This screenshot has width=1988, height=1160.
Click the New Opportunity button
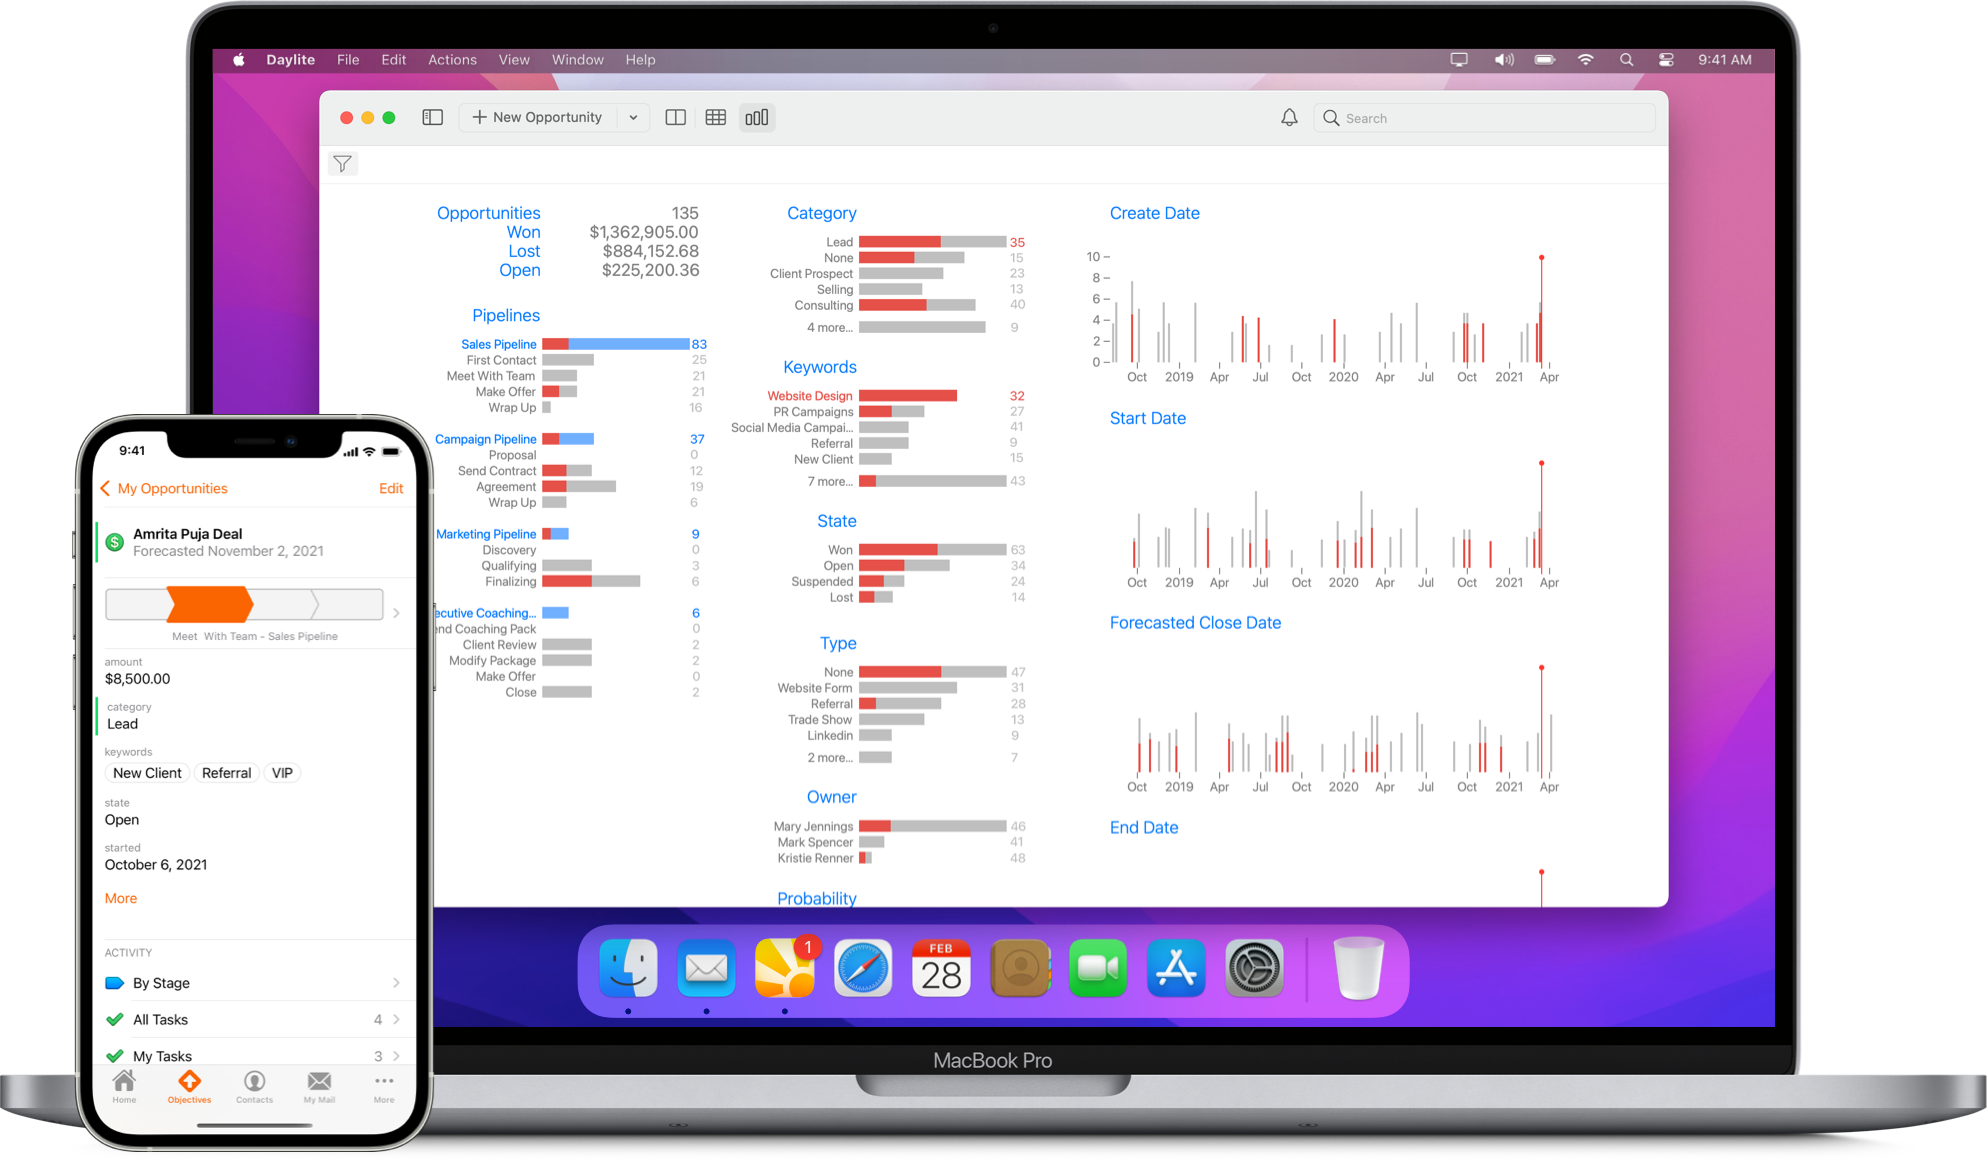(544, 117)
